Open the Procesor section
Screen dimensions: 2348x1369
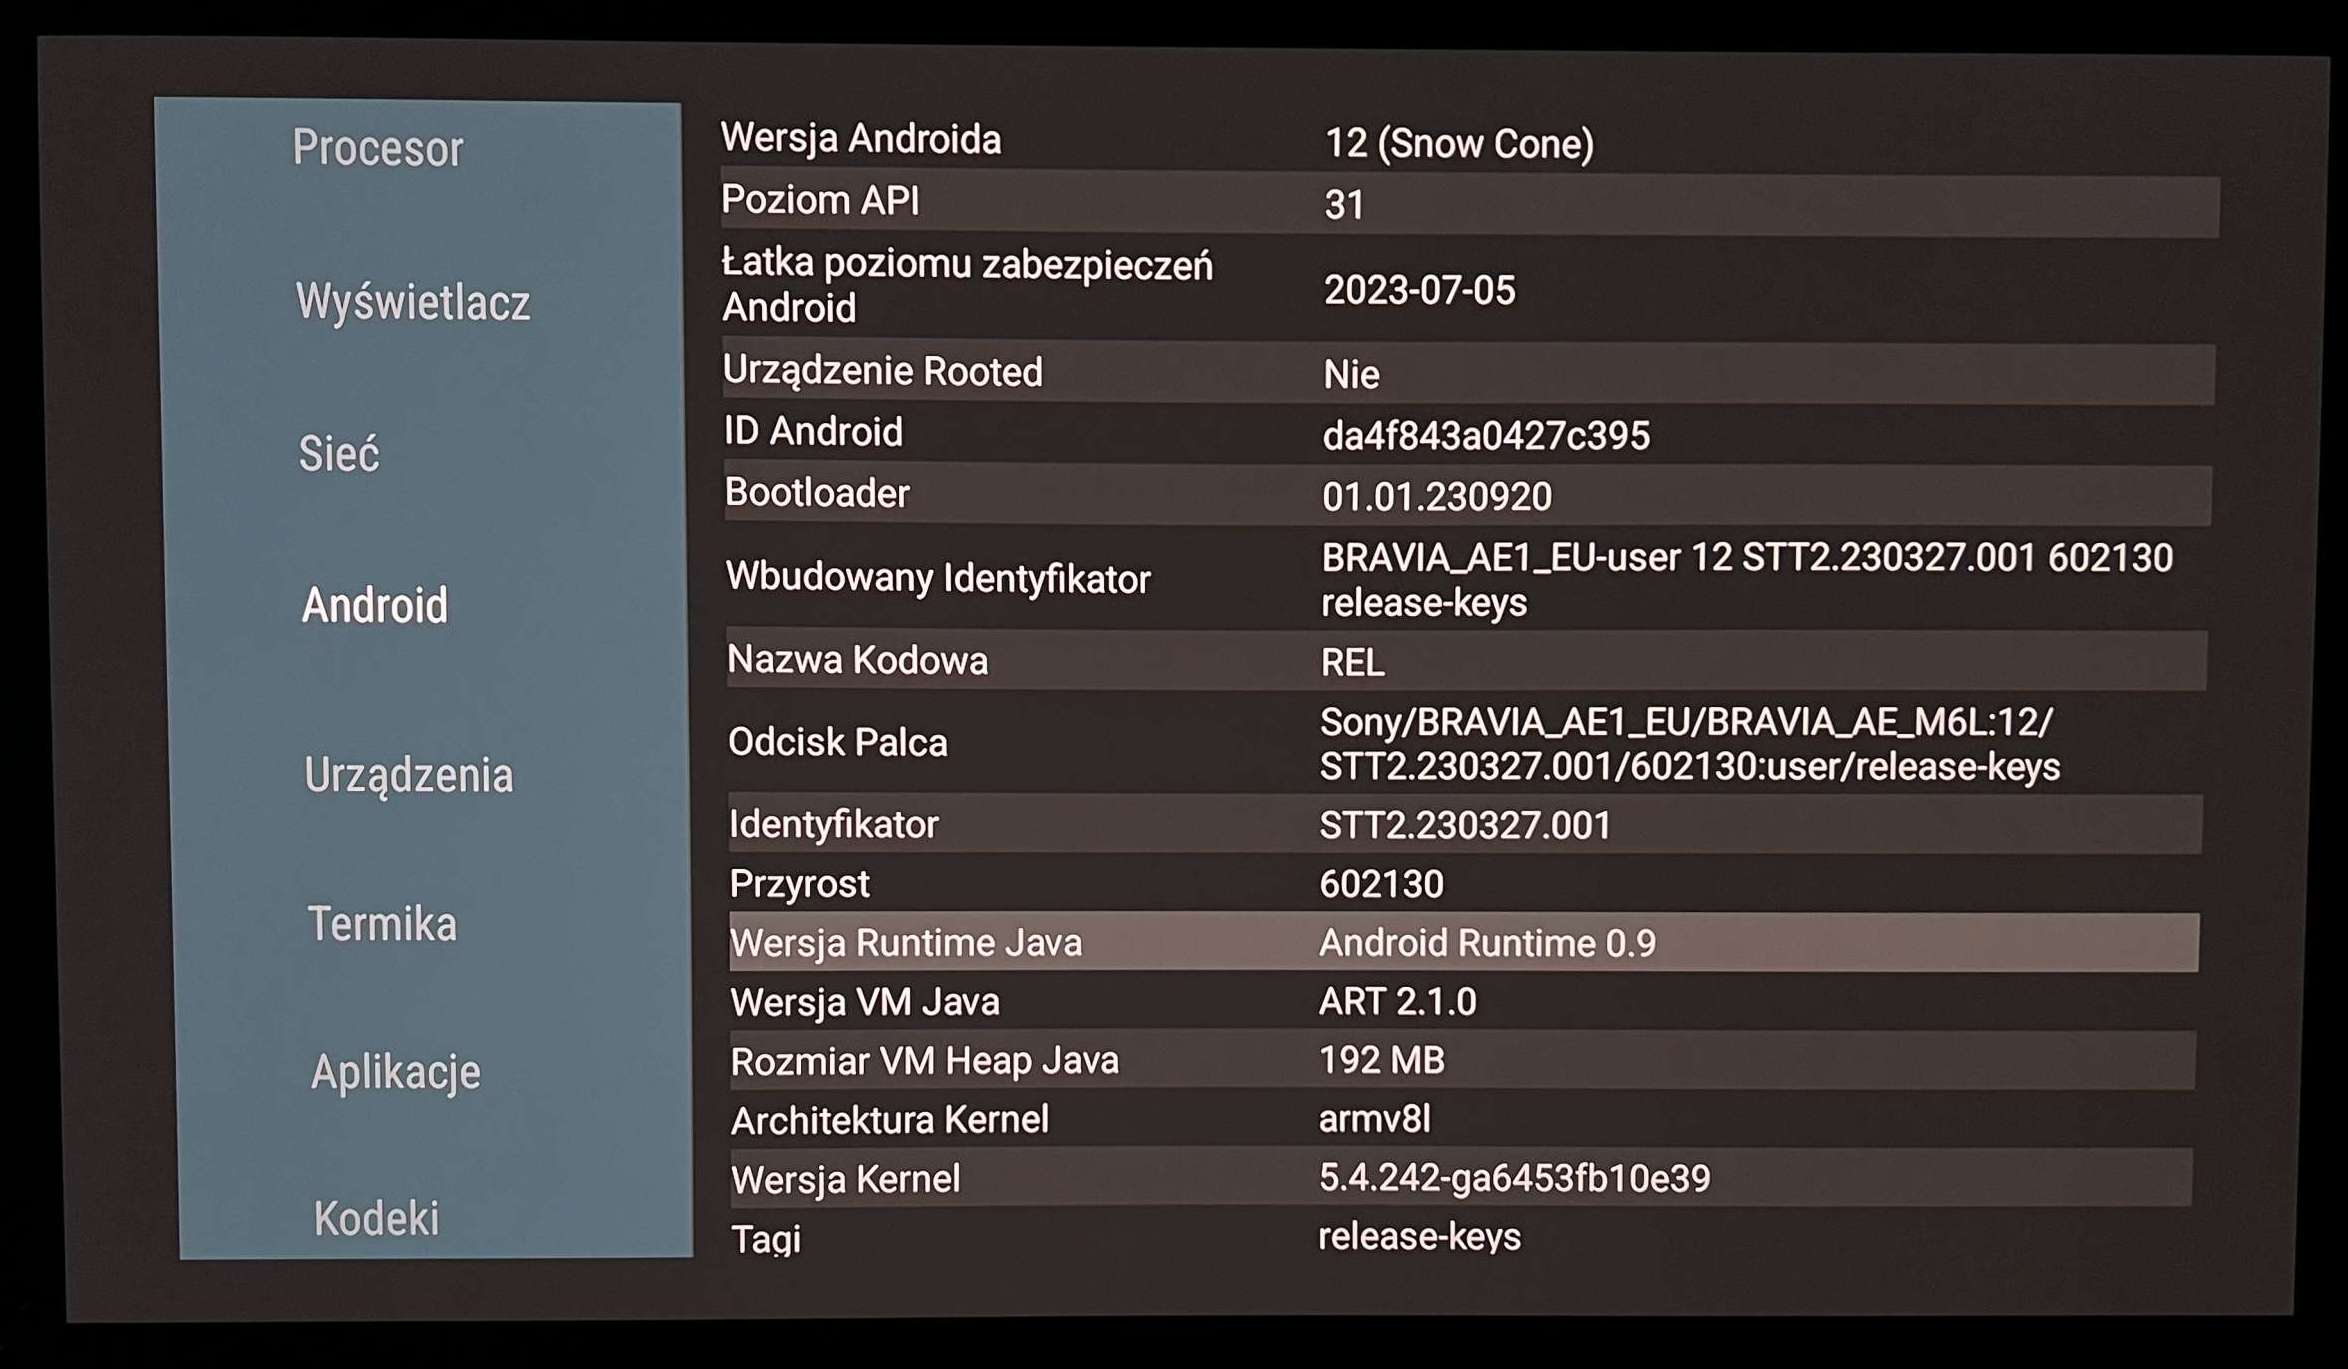[377, 149]
